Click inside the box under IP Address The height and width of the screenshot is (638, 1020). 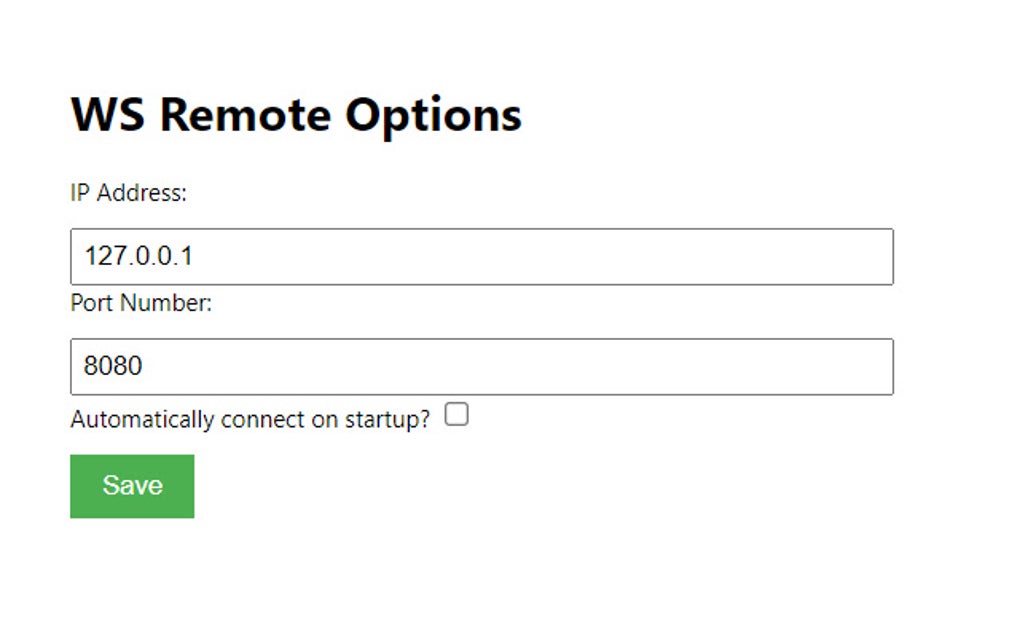(481, 257)
